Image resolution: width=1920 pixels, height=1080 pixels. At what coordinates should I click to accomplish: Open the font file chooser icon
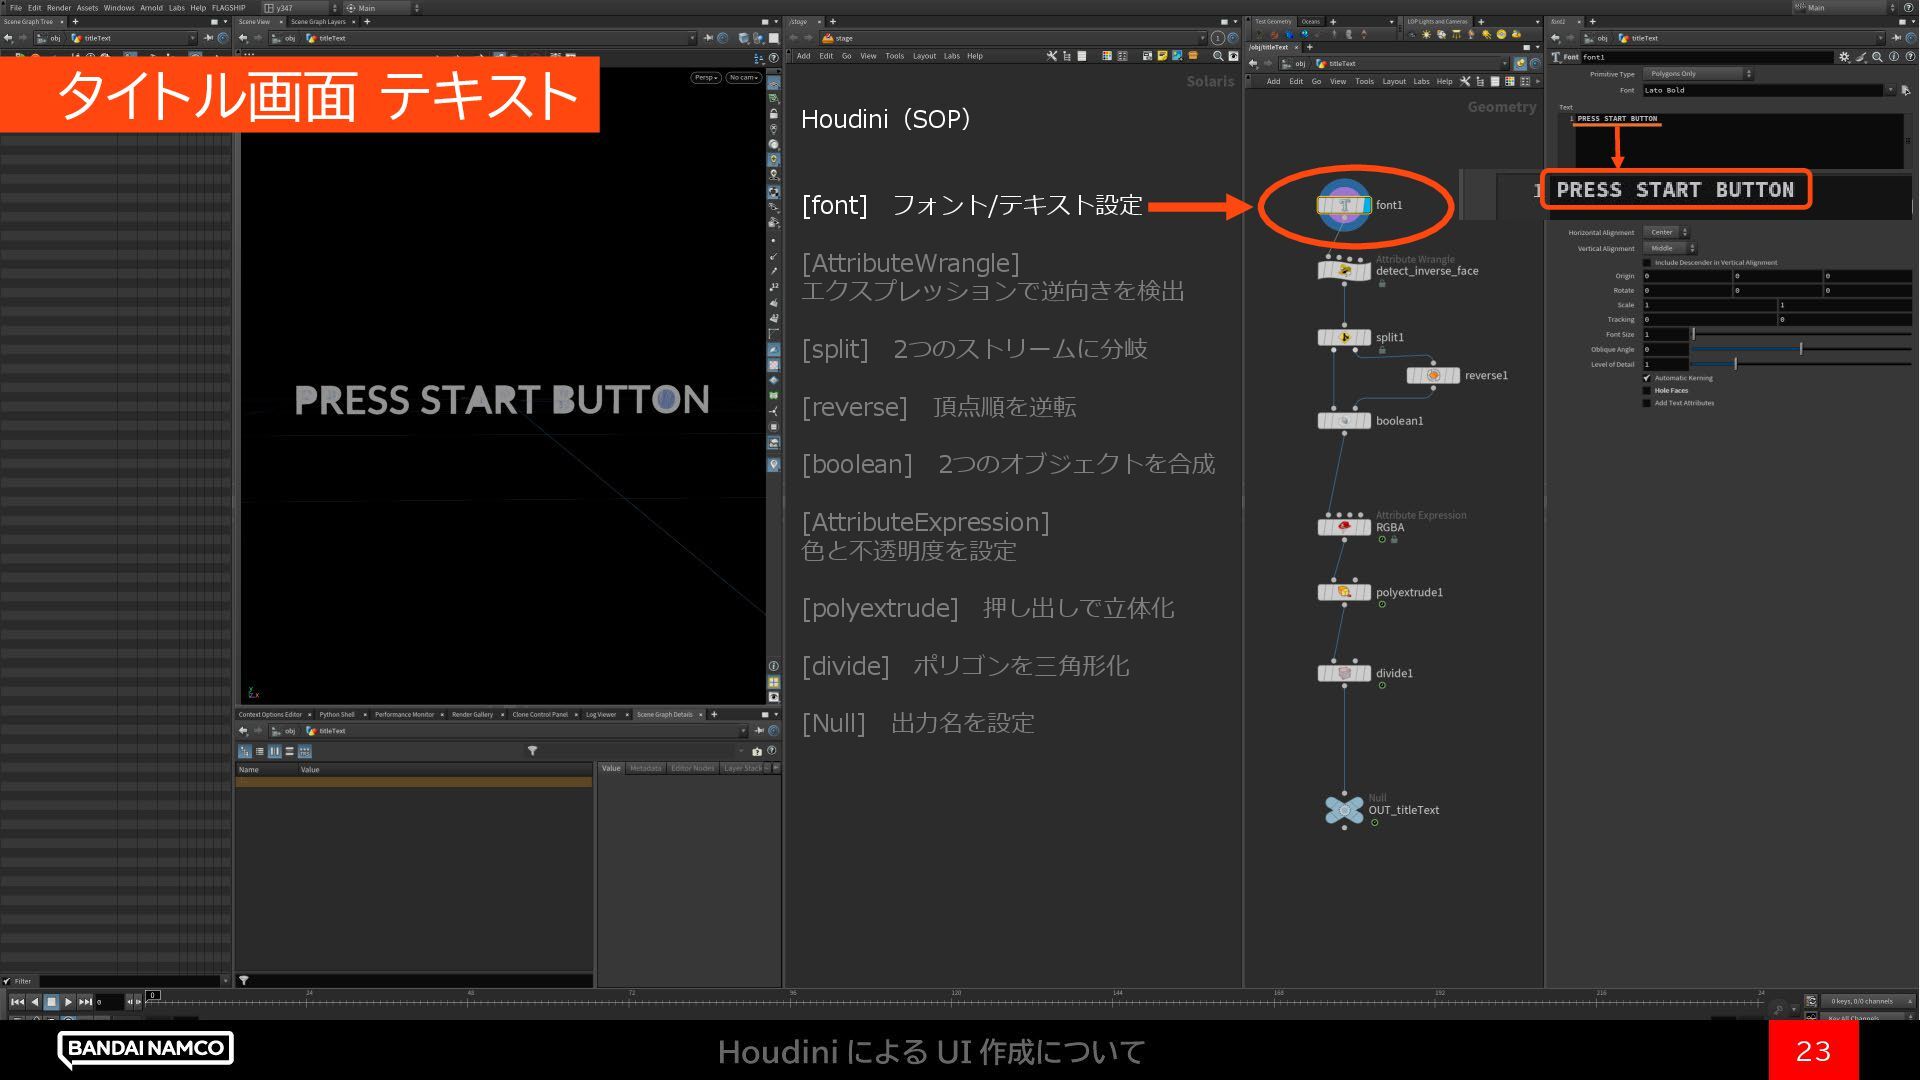[1905, 90]
